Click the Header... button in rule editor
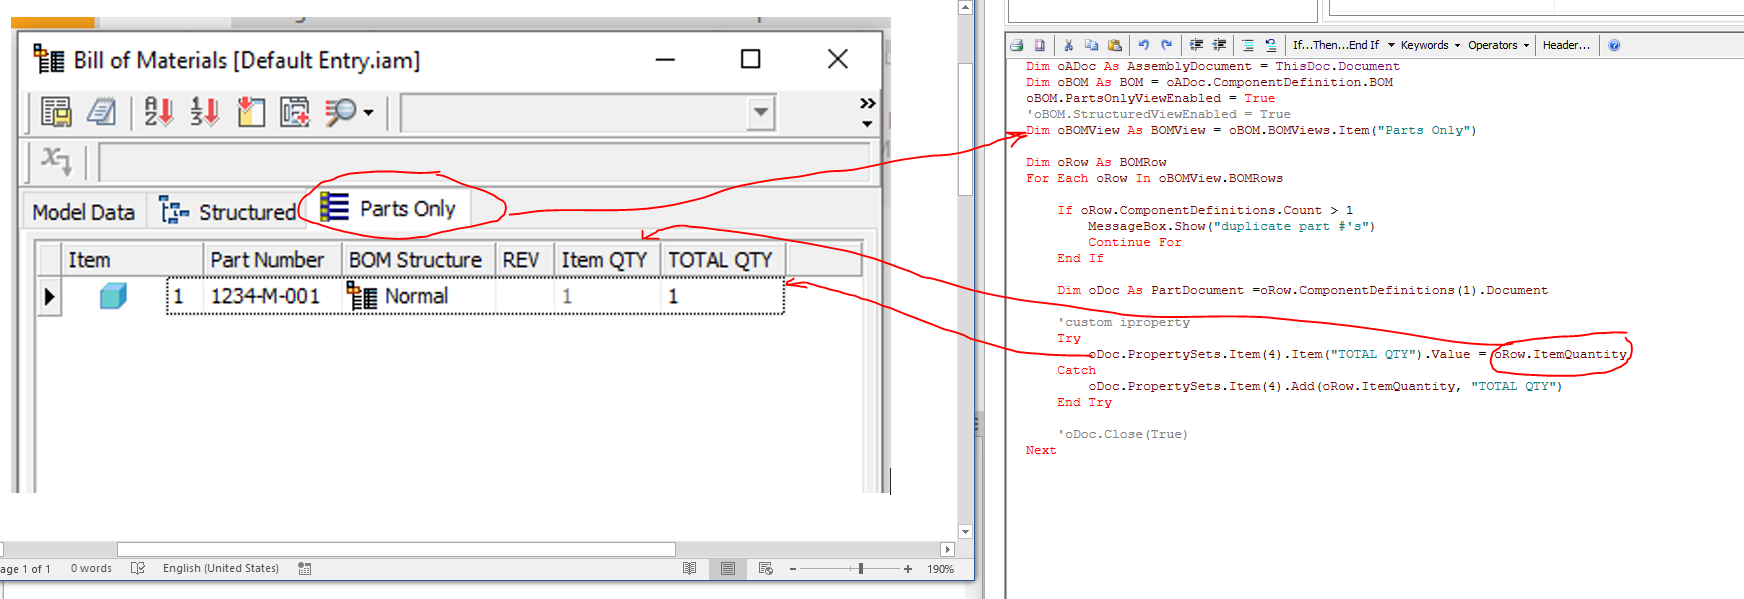 point(1566,45)
